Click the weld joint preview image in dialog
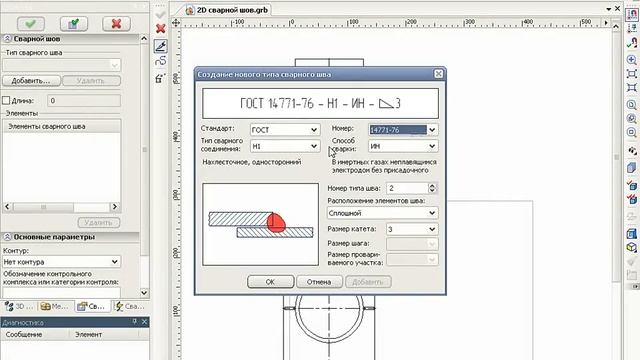This screenshot has height=360, width=640. pyautogui.click(x=260, y=224)
